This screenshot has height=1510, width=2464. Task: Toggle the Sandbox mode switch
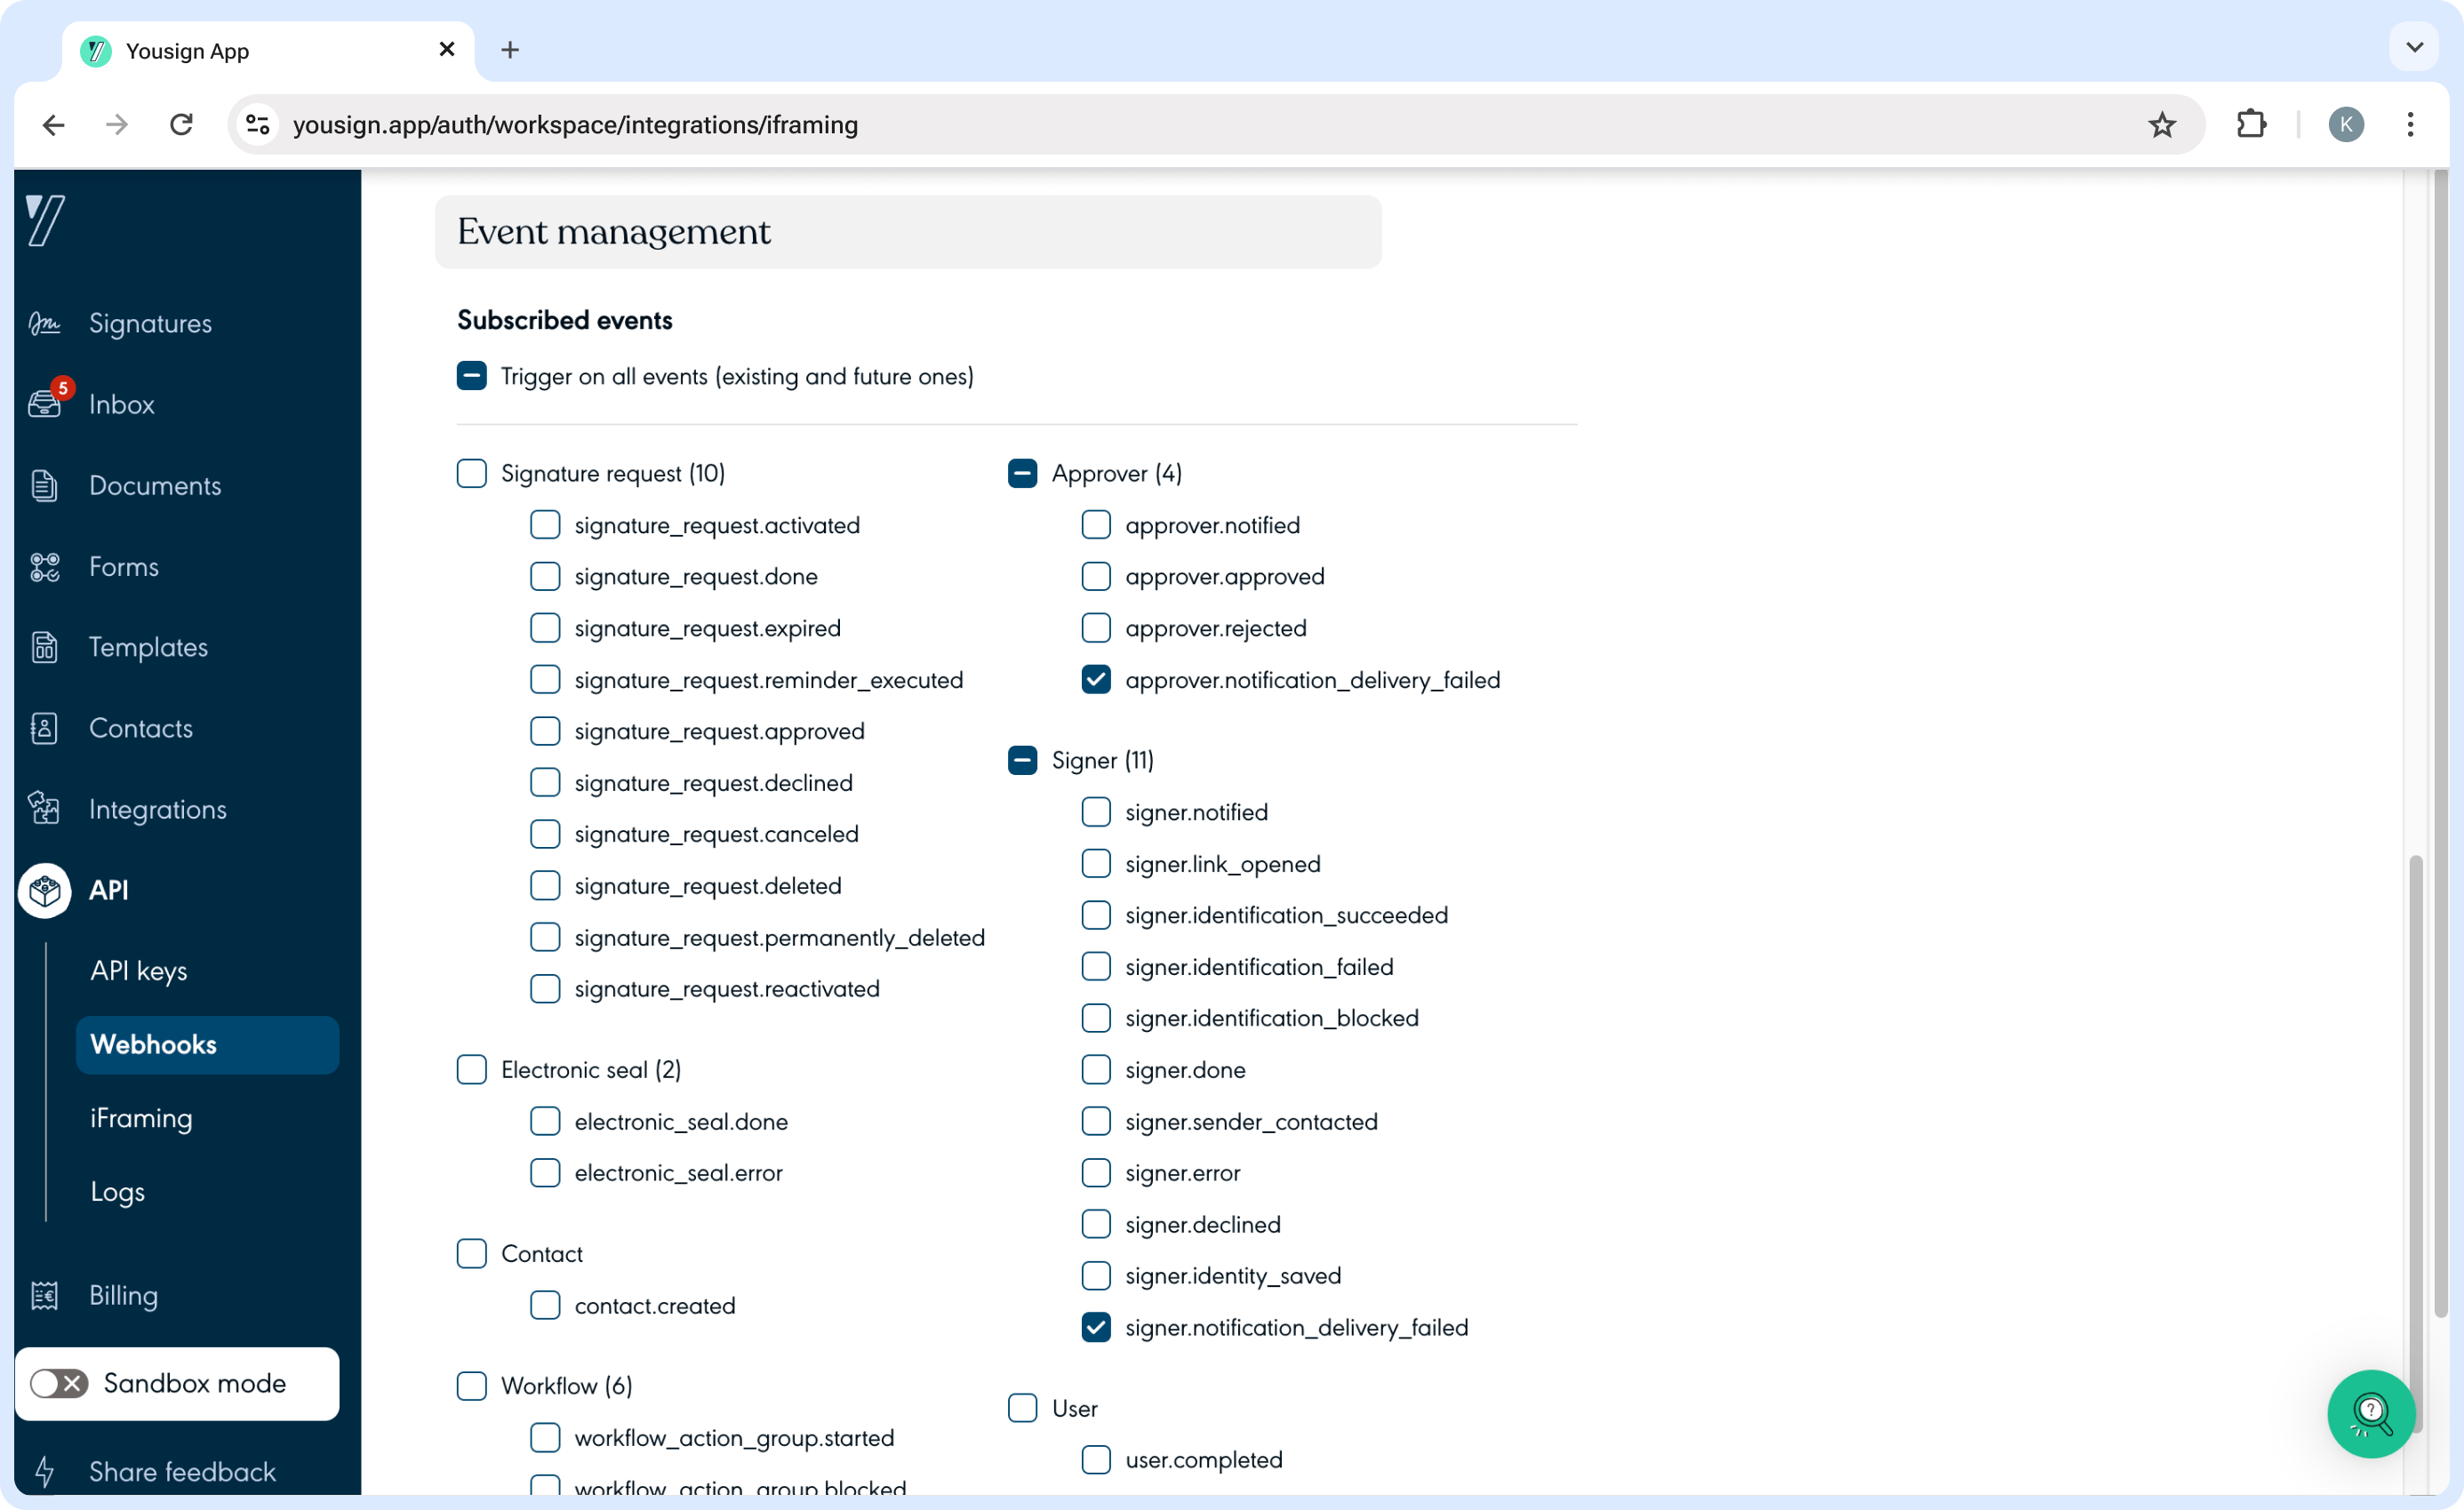pos(59,1383)
